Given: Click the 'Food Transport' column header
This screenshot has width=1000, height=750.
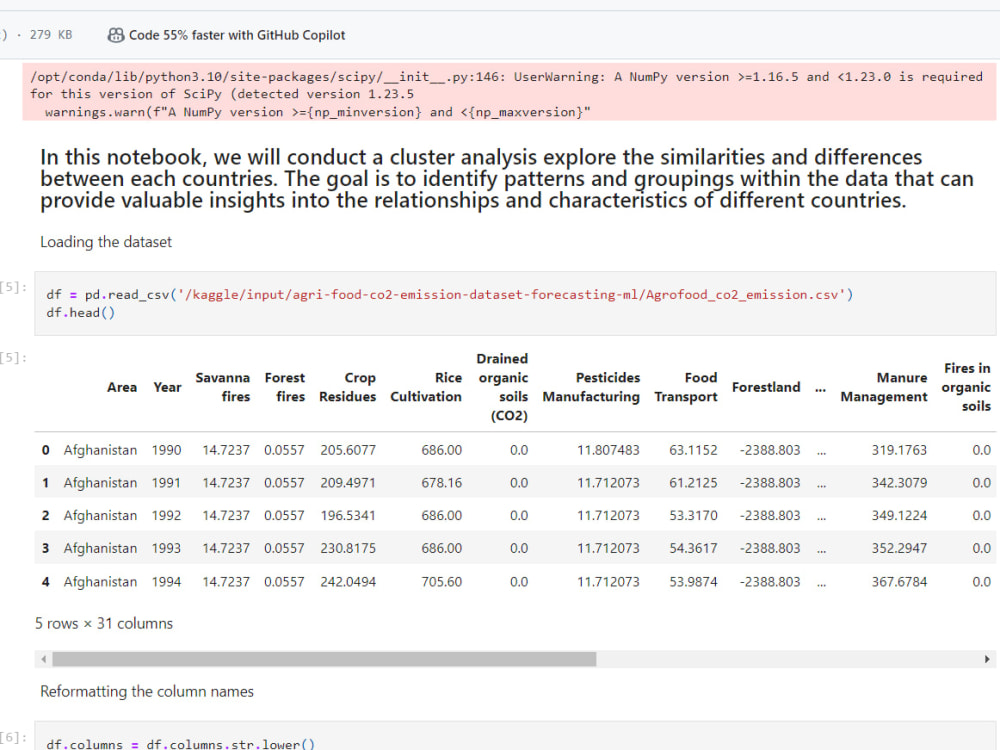Looking at the screenshot, I should click(x=686, y=387).
